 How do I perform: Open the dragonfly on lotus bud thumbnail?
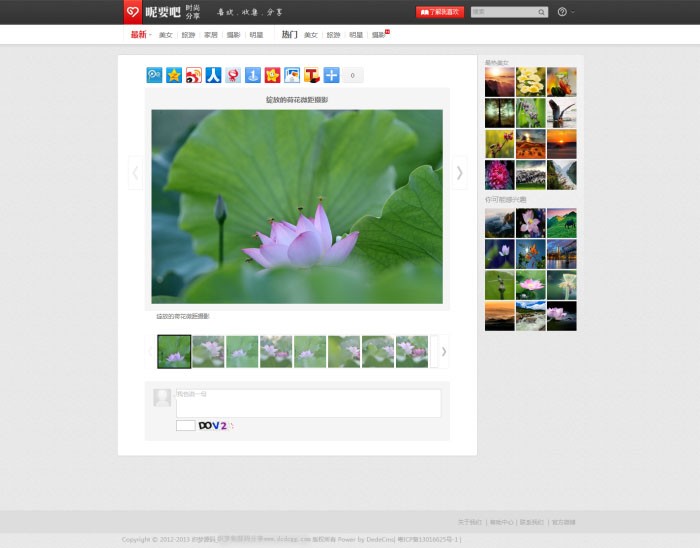(x=500, y=285)
